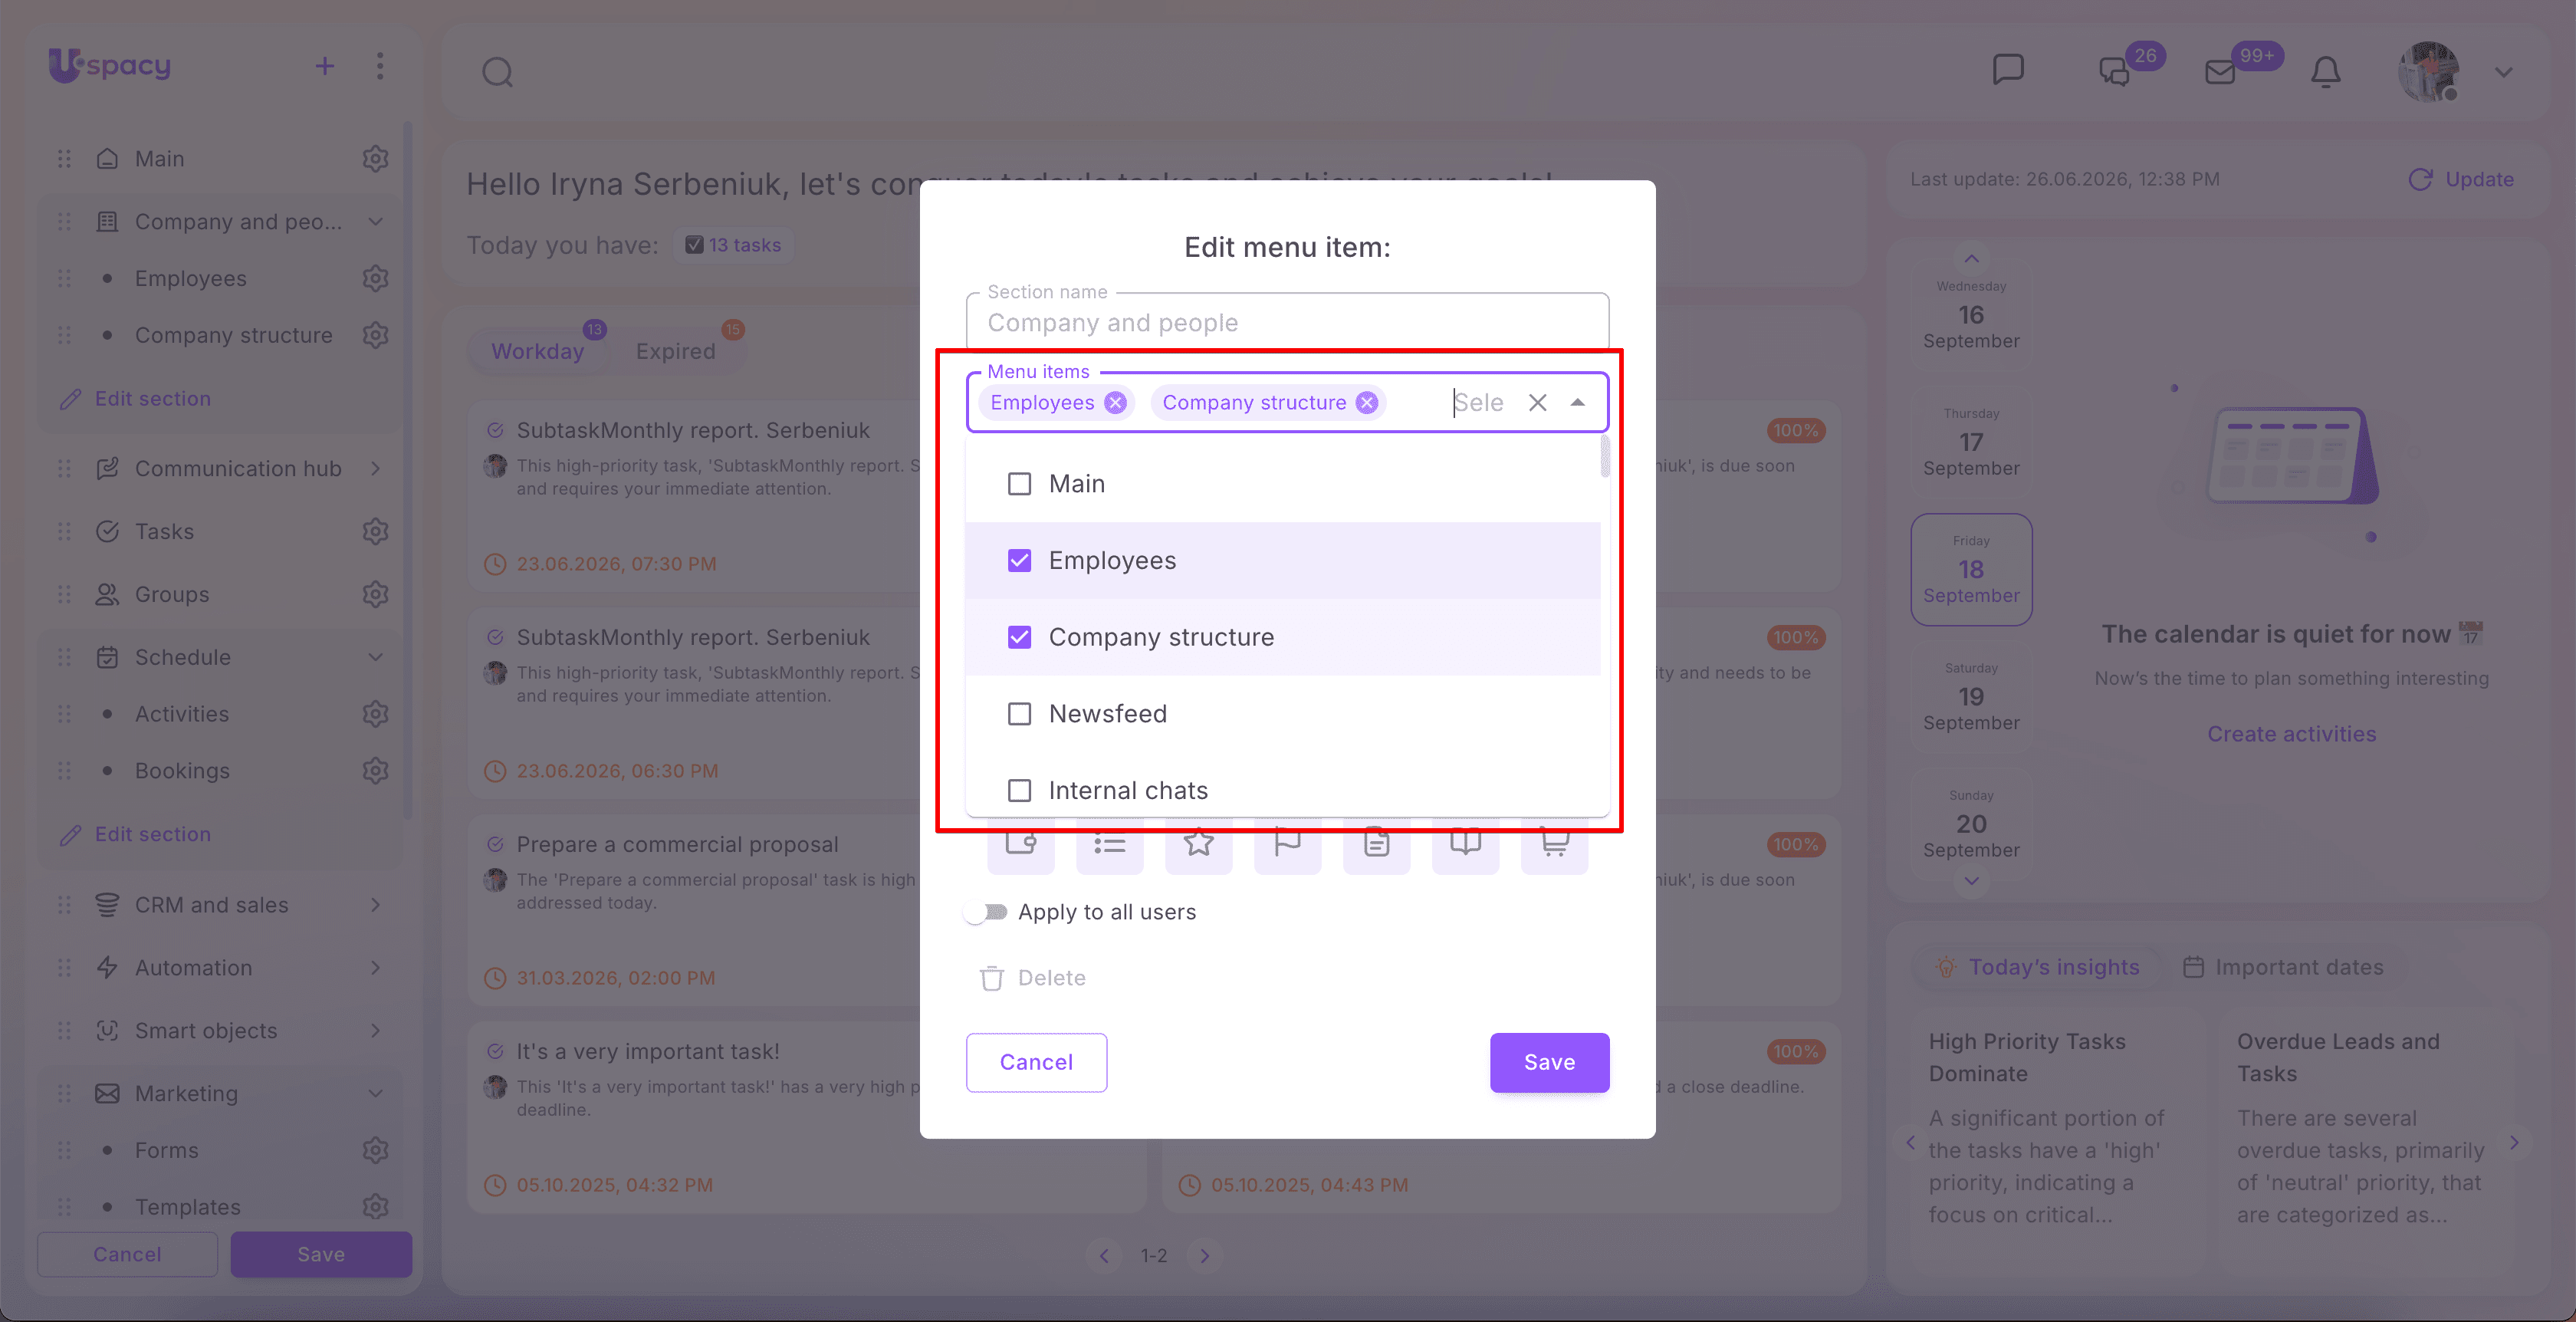This screenshot has height=1322, width=2576.
Task: Open the search magnifier
Action: tap(497, 72)
